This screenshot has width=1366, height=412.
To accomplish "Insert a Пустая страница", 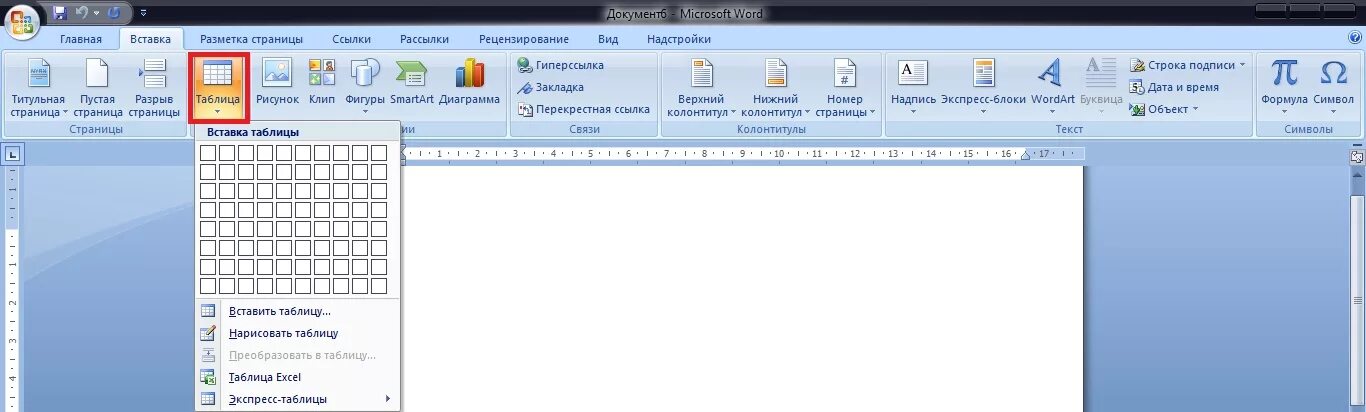I will pyautogui.click(x=97, y=88).
